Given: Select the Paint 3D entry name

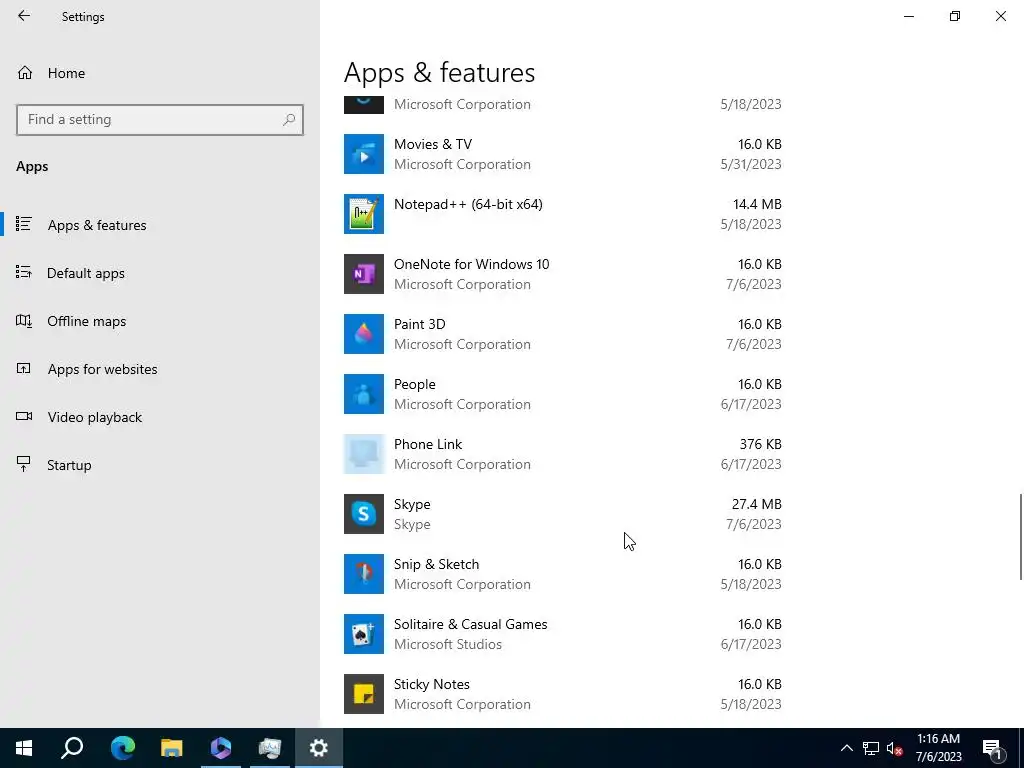Looking at the screenshot, I should pyautogui.click(x=419, y=325).
